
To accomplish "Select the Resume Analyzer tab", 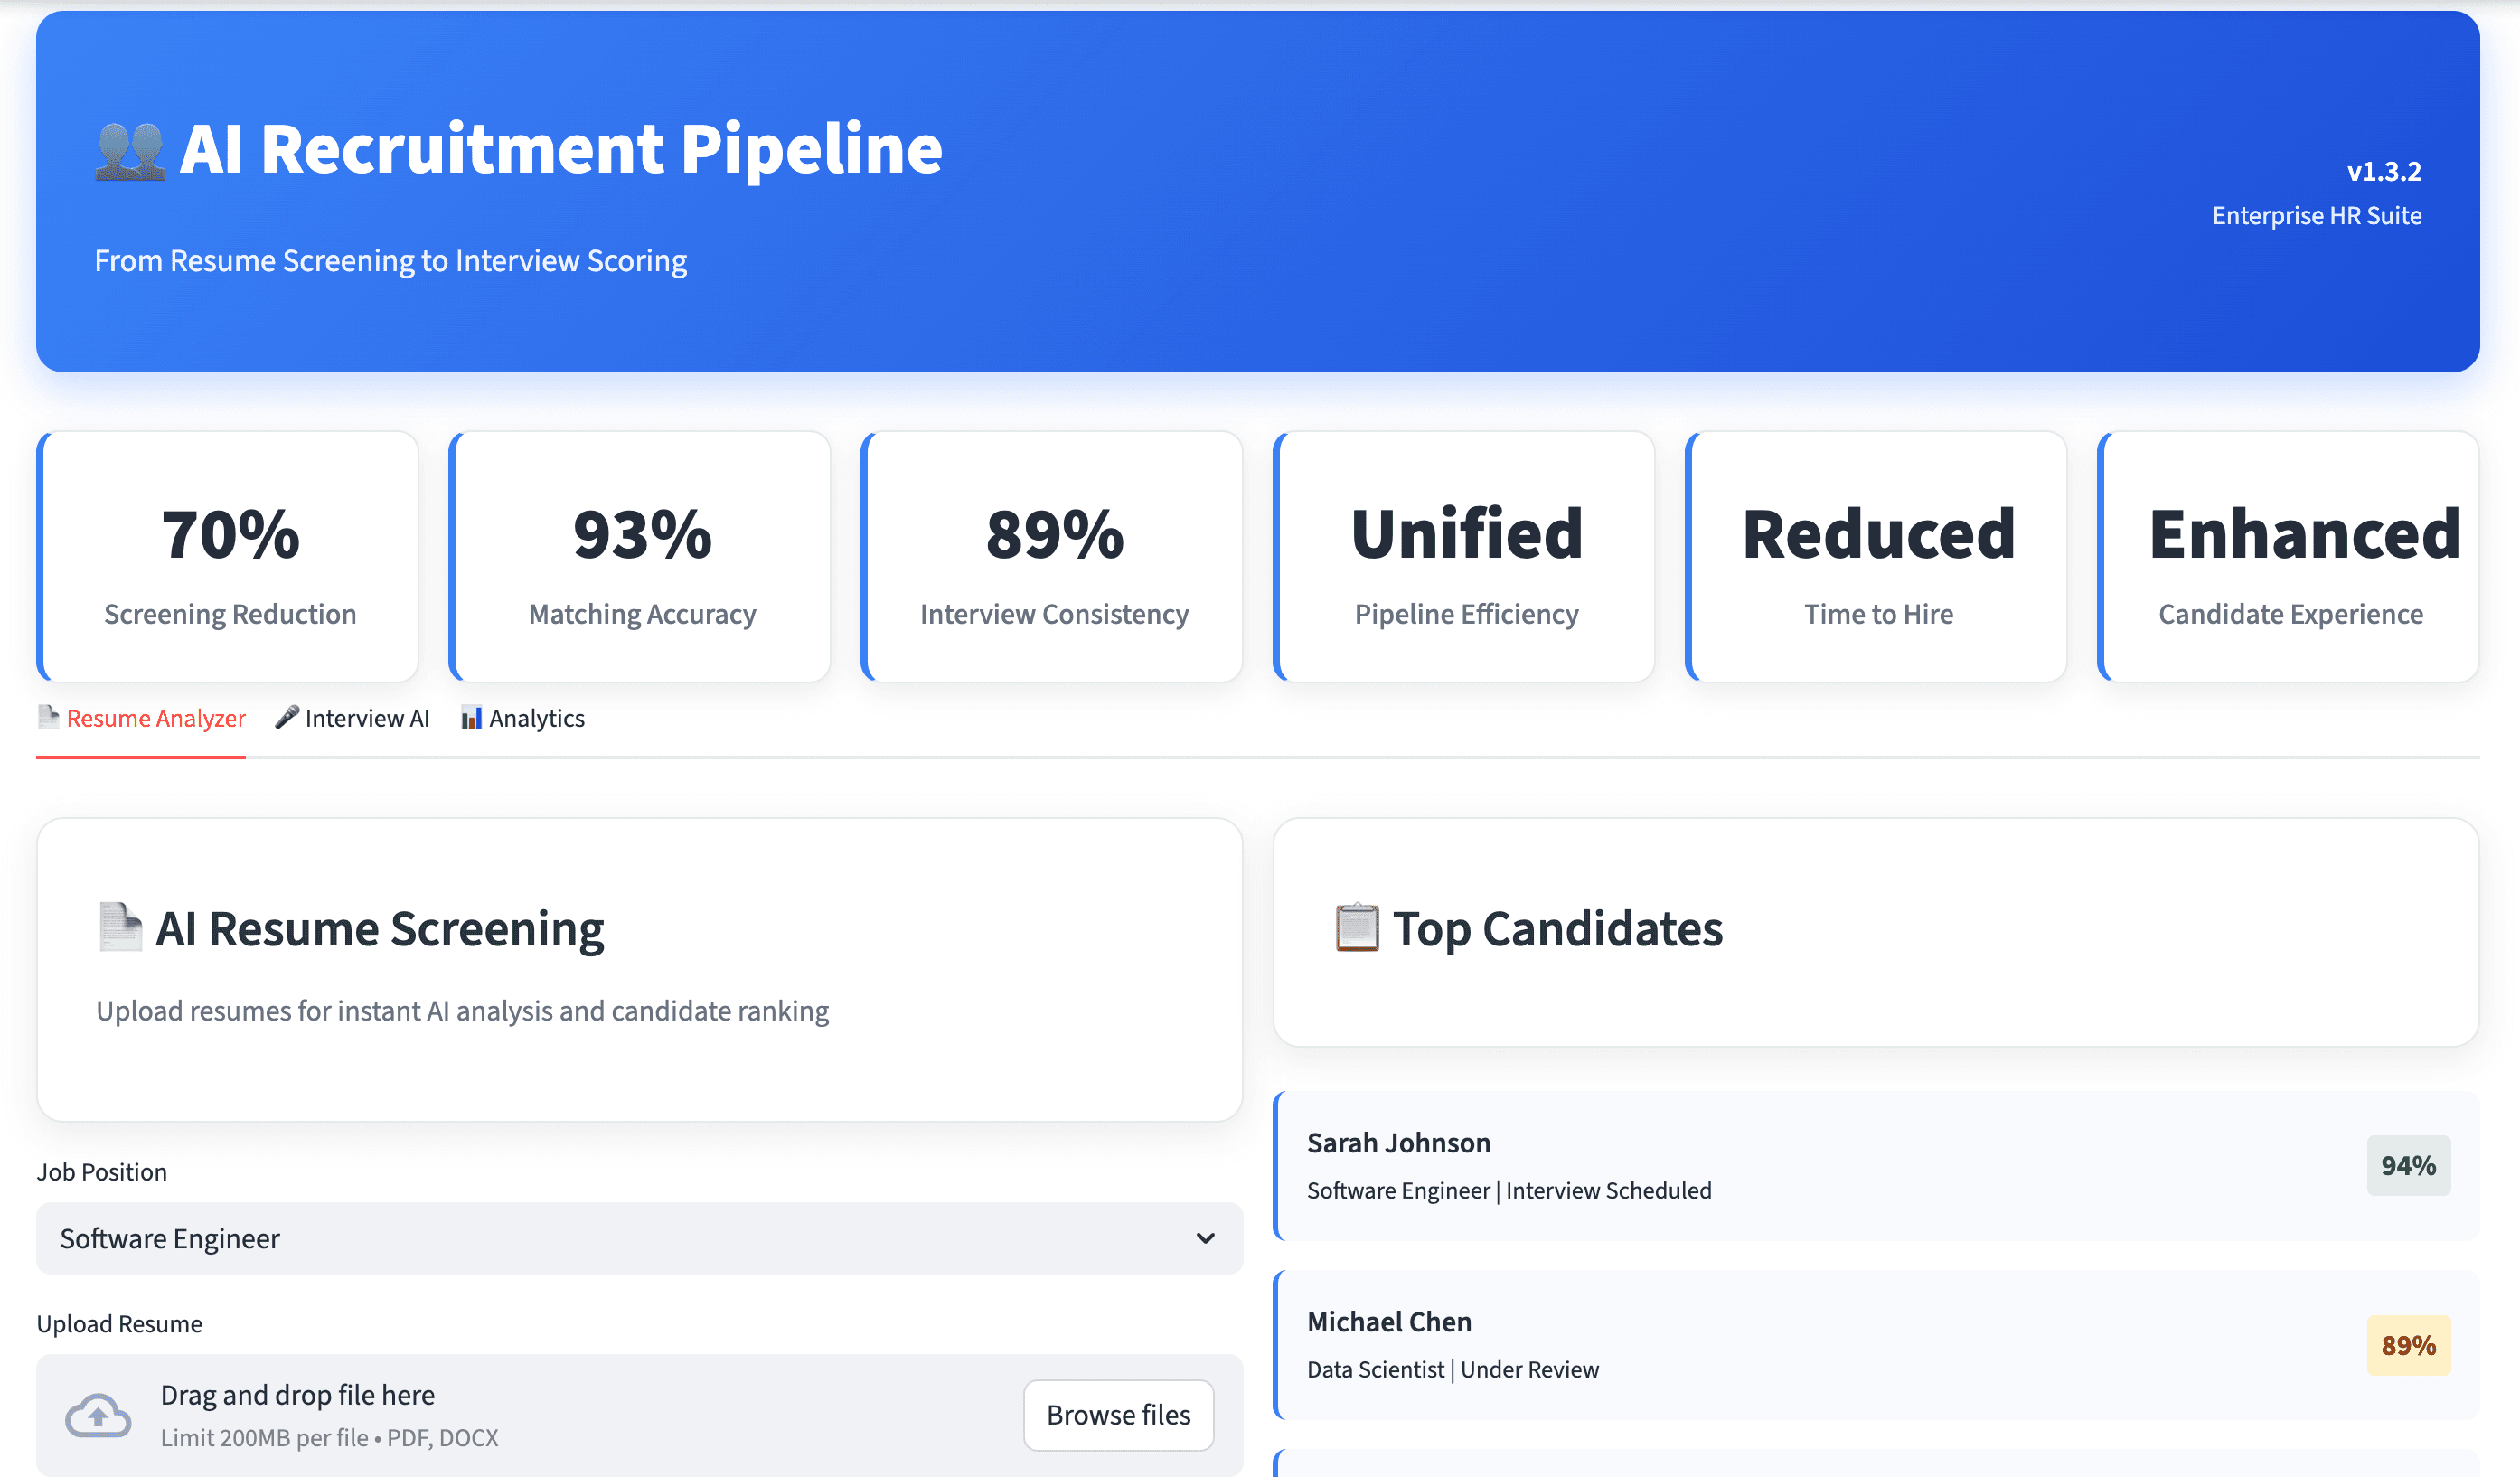I will coord(155,718).
